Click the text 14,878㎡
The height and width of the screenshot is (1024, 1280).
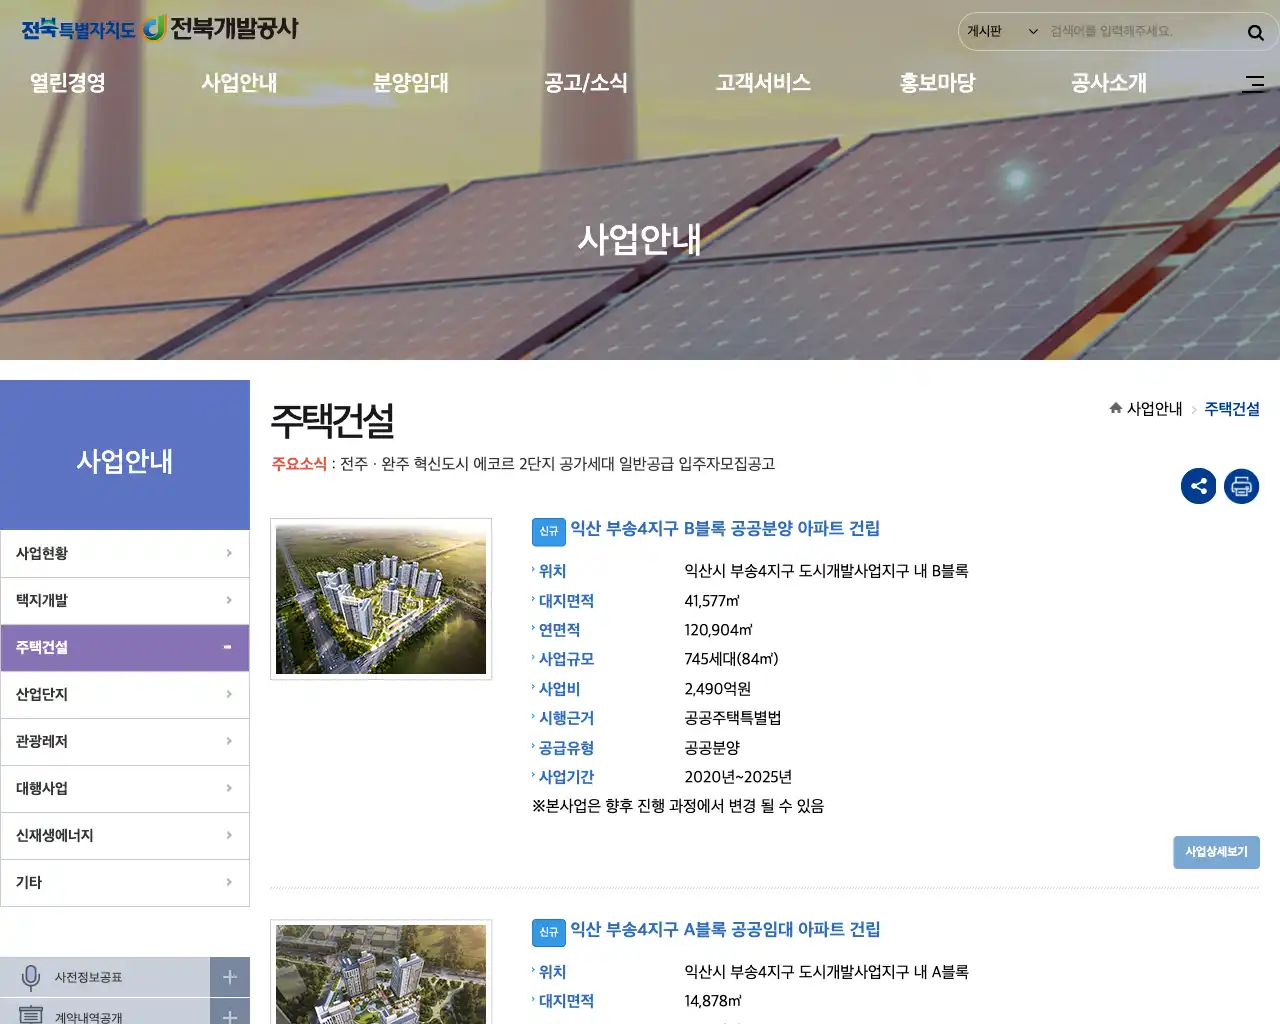point(713,1001)
